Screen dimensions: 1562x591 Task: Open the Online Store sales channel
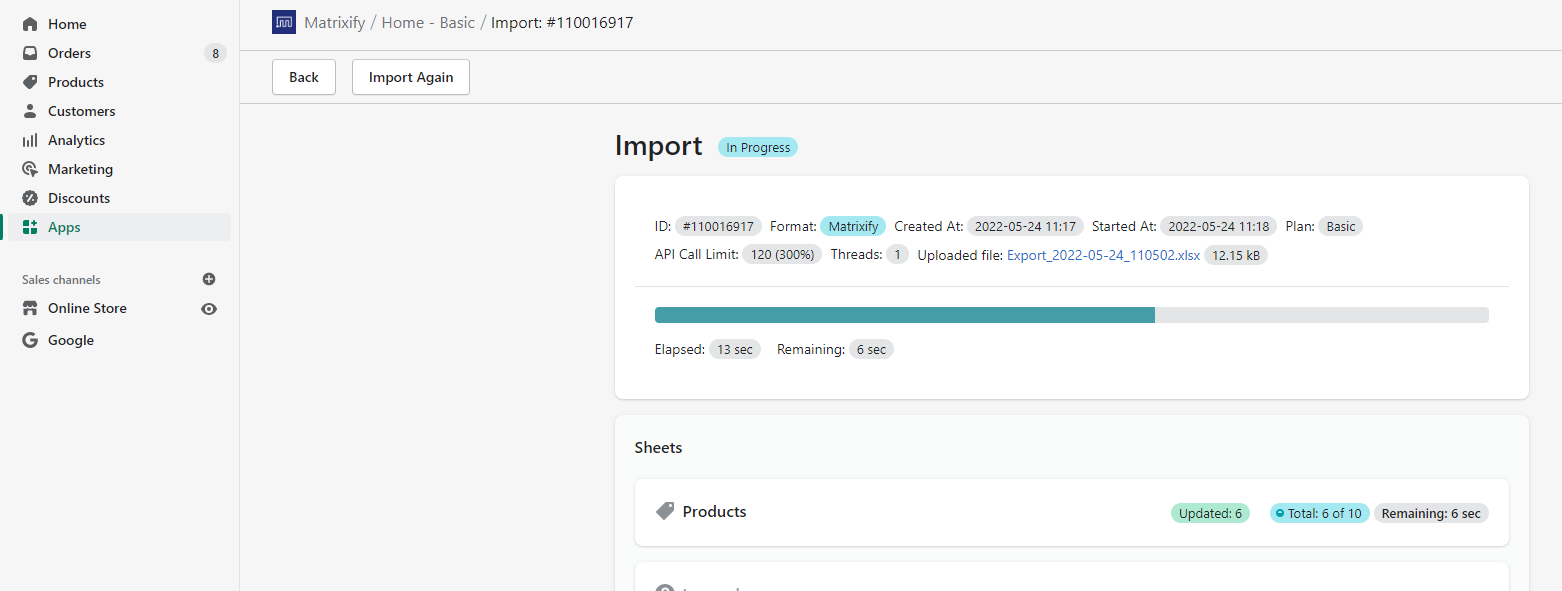(x=87, y=308)
